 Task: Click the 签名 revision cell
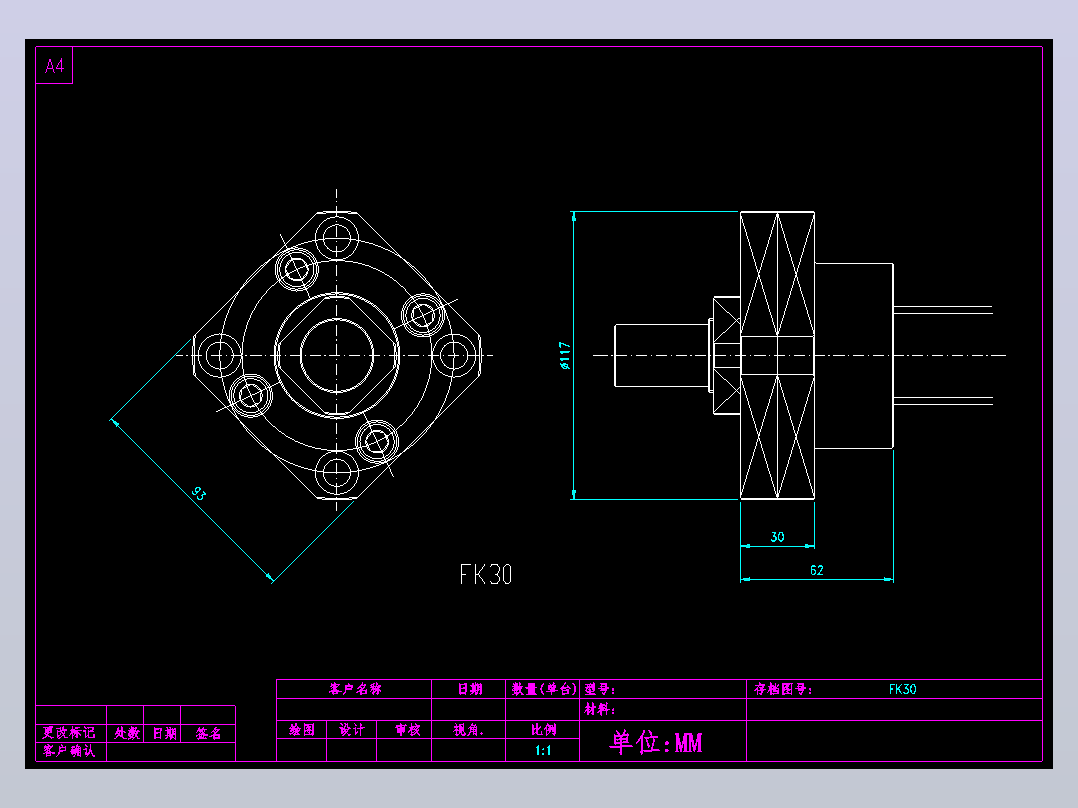point(208,733)
